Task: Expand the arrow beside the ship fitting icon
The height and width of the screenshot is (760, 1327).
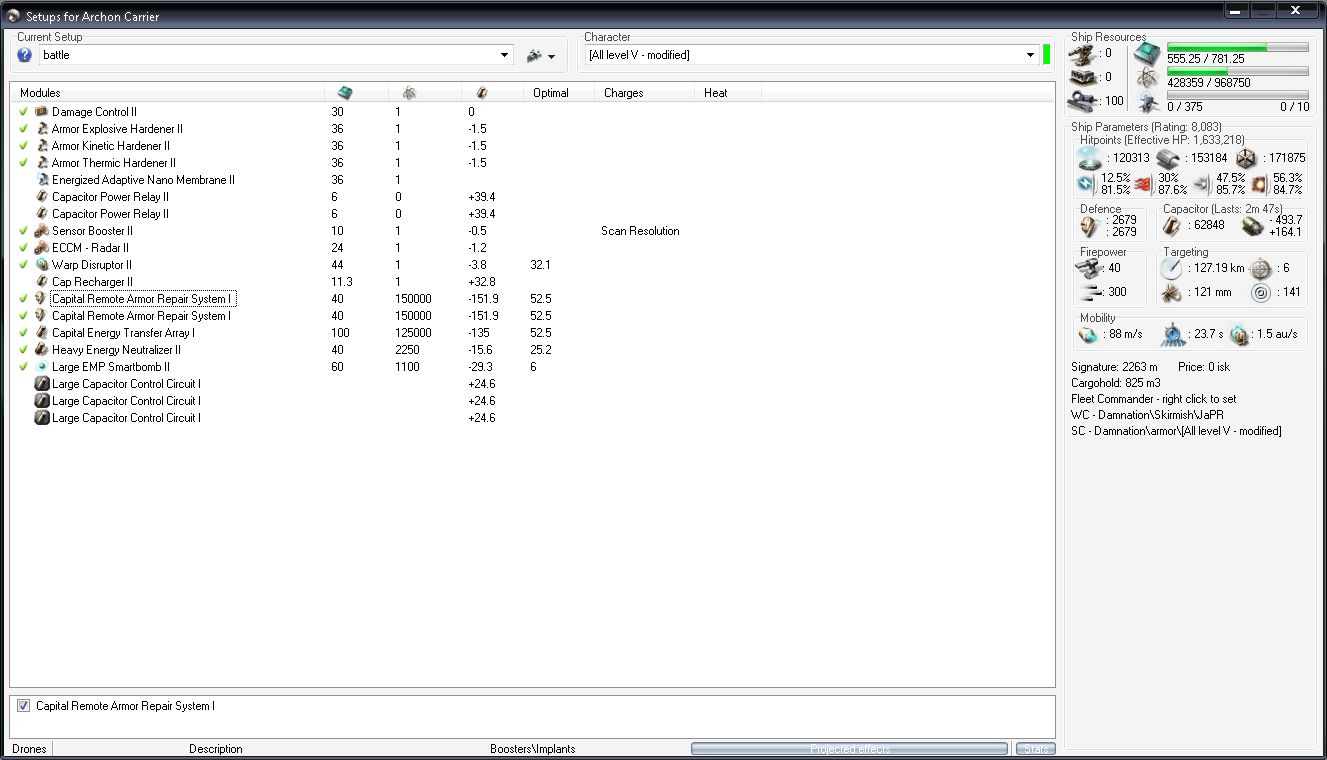Action: (x=551, y=57)
